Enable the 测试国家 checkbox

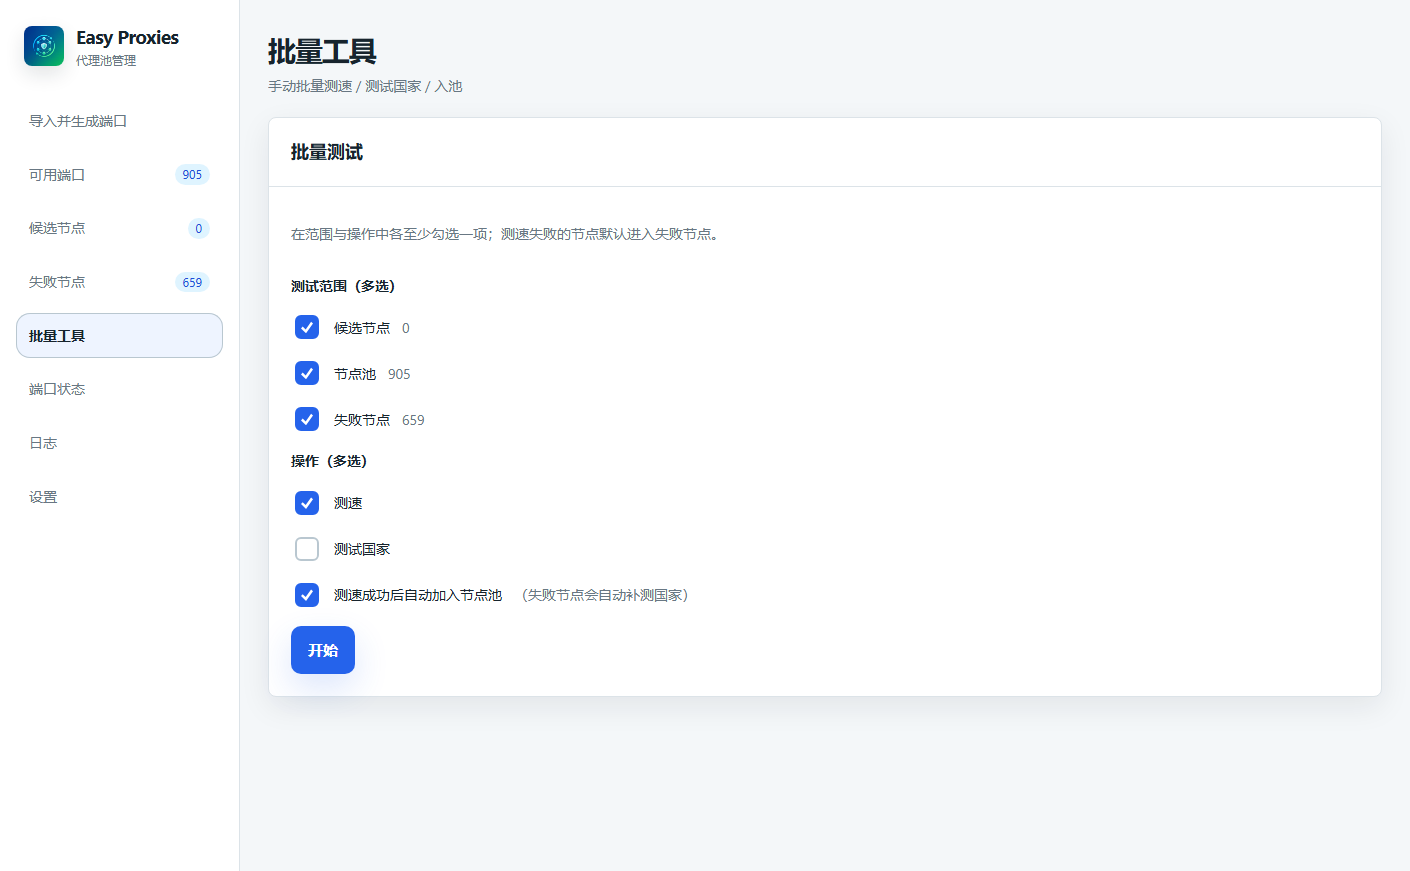tap(307, 549)
